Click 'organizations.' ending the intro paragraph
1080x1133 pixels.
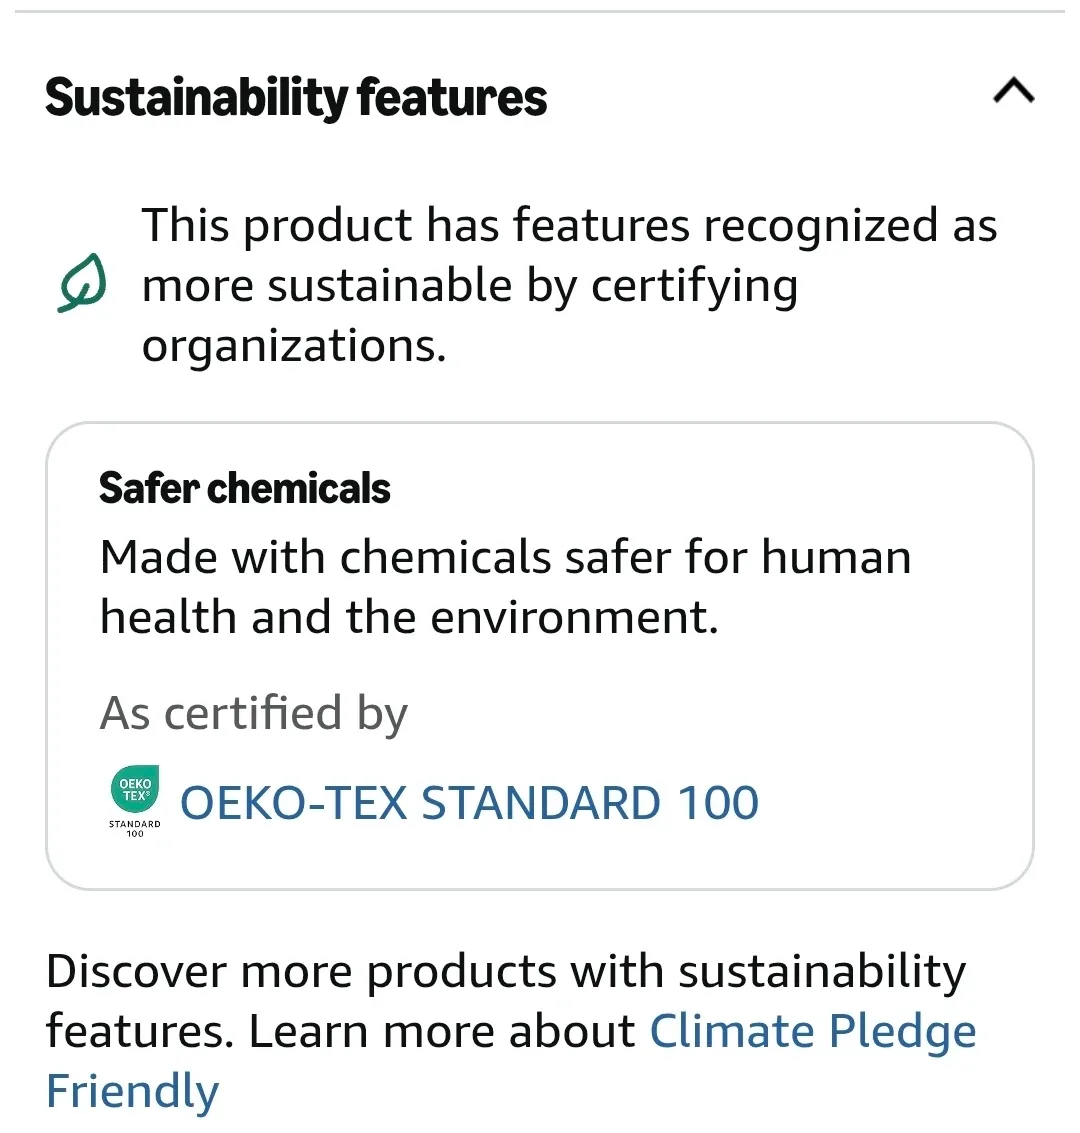[x=293, y=346]
